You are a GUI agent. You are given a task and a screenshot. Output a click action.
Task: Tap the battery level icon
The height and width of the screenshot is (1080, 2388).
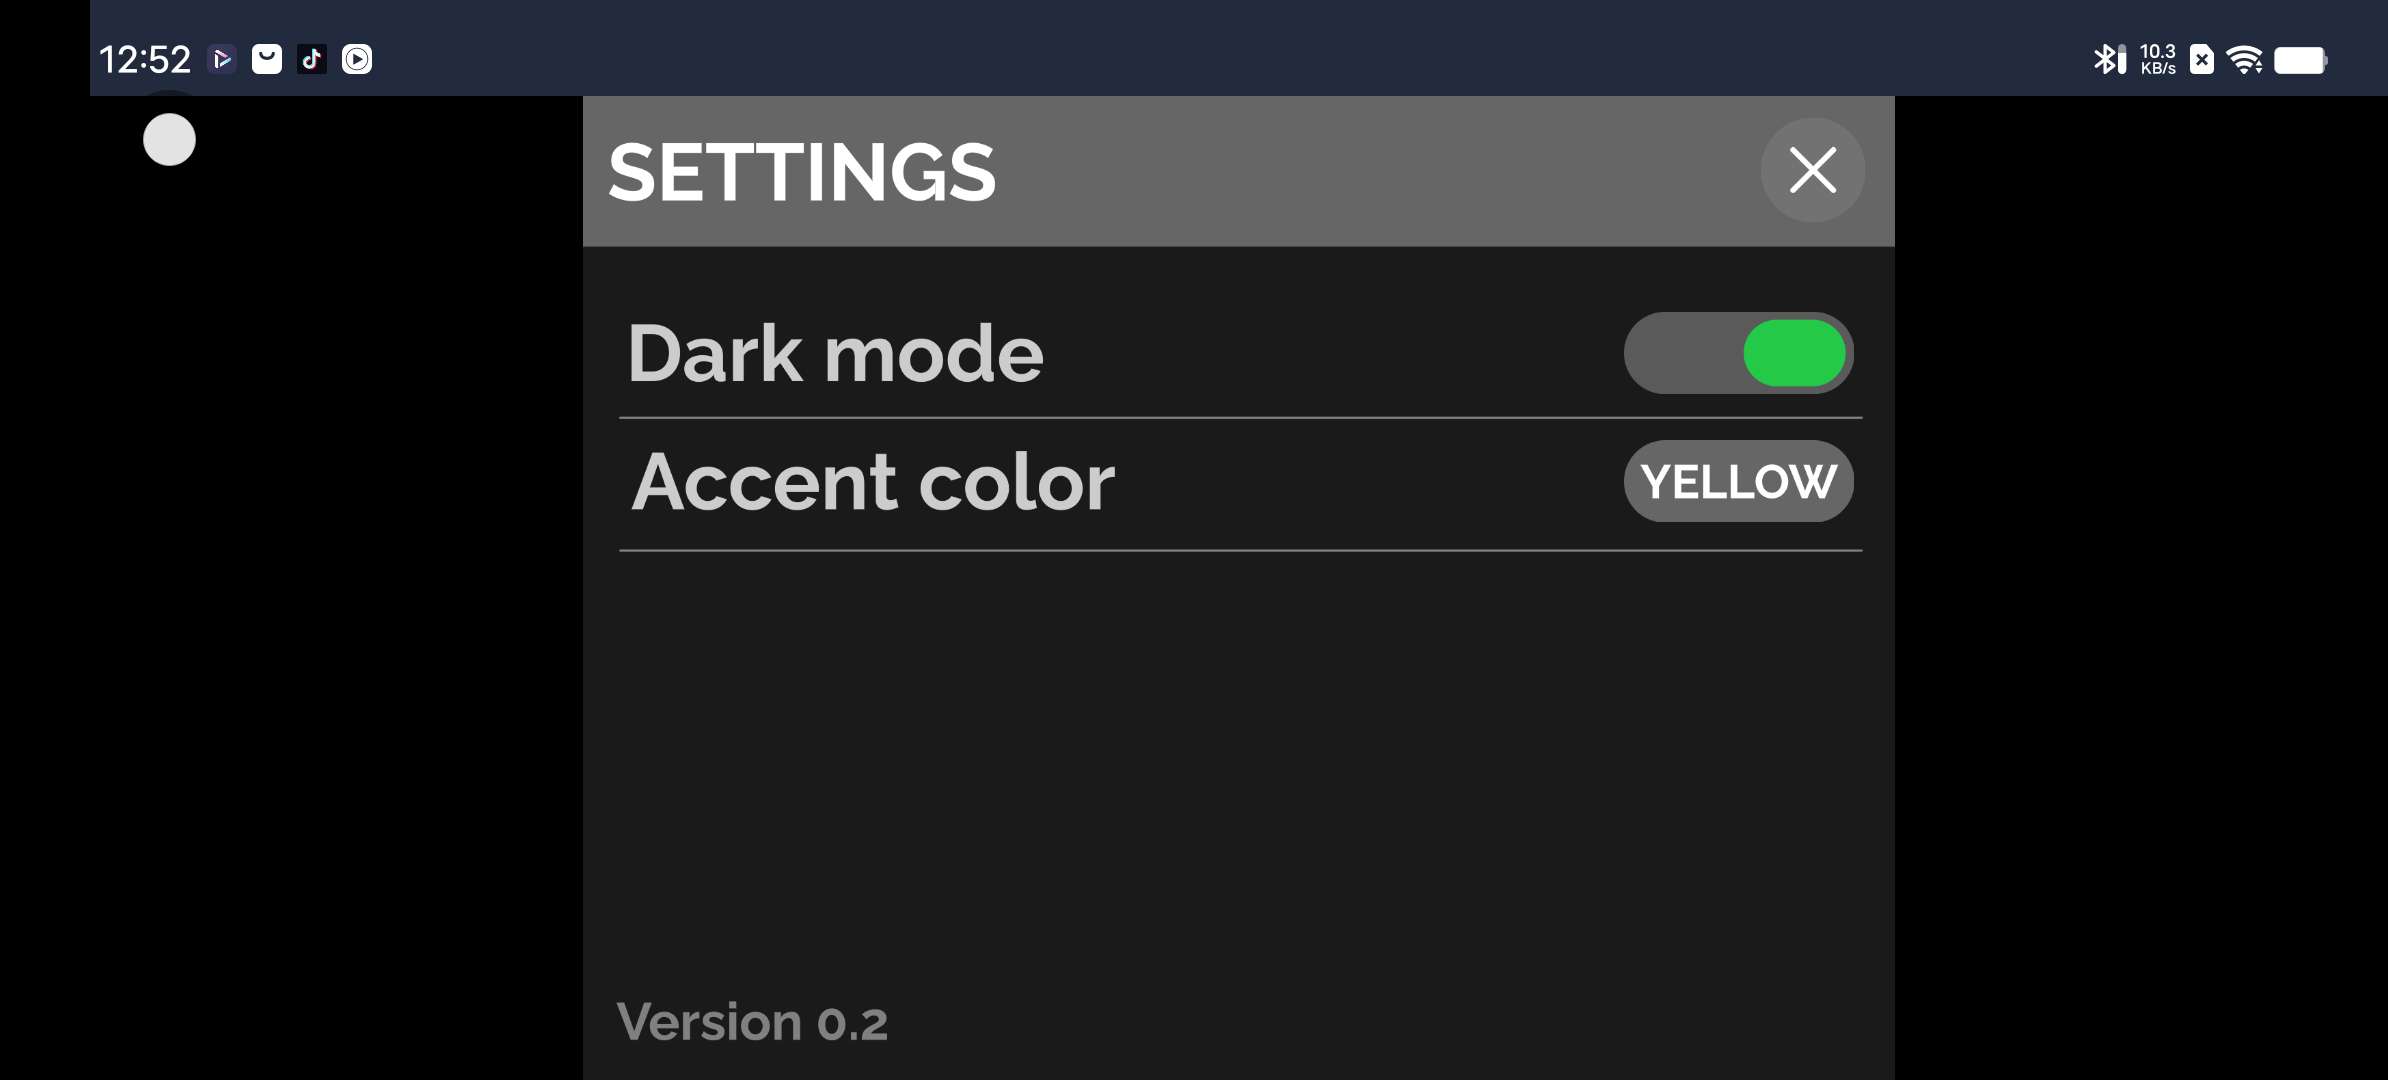[x=2300, y=60]
